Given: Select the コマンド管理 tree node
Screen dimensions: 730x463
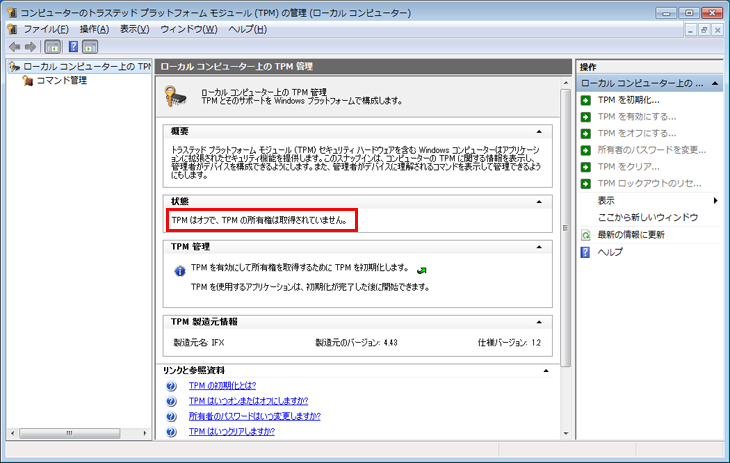Looking at the screenshot, I should pyautogui.click(x=60, y=81).
